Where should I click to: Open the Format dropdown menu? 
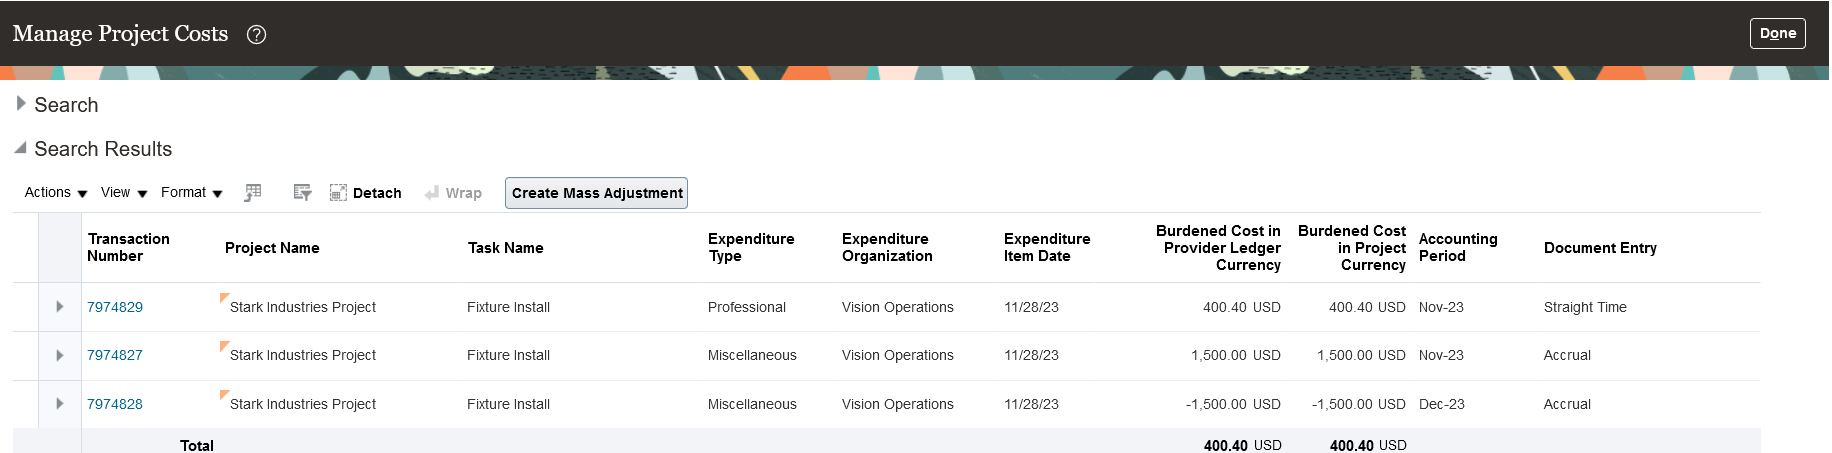click(x=192, y=192)
